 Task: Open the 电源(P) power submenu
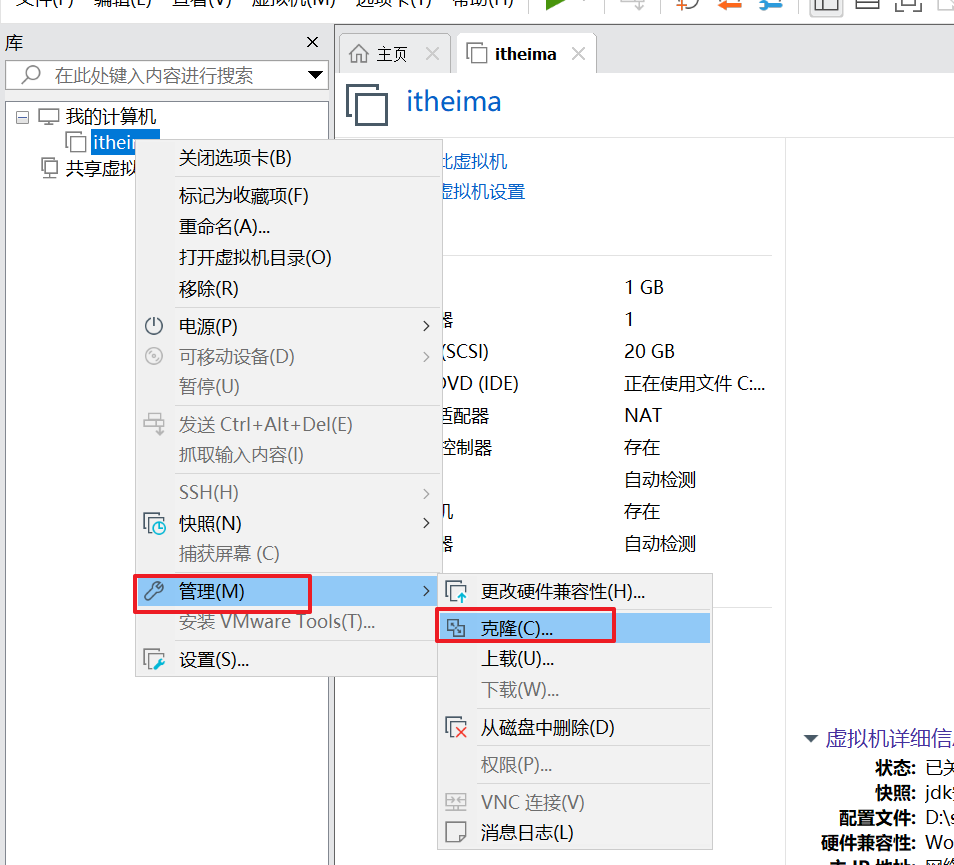[288, 326]
